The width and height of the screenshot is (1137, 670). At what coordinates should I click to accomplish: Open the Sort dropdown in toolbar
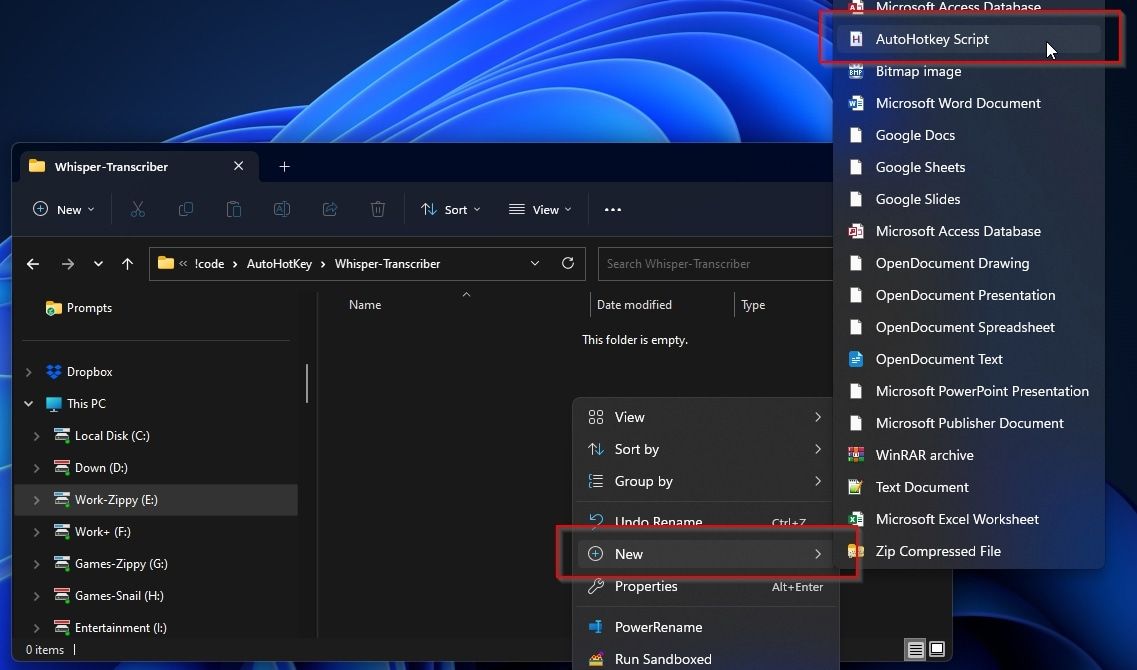point(451,209)
